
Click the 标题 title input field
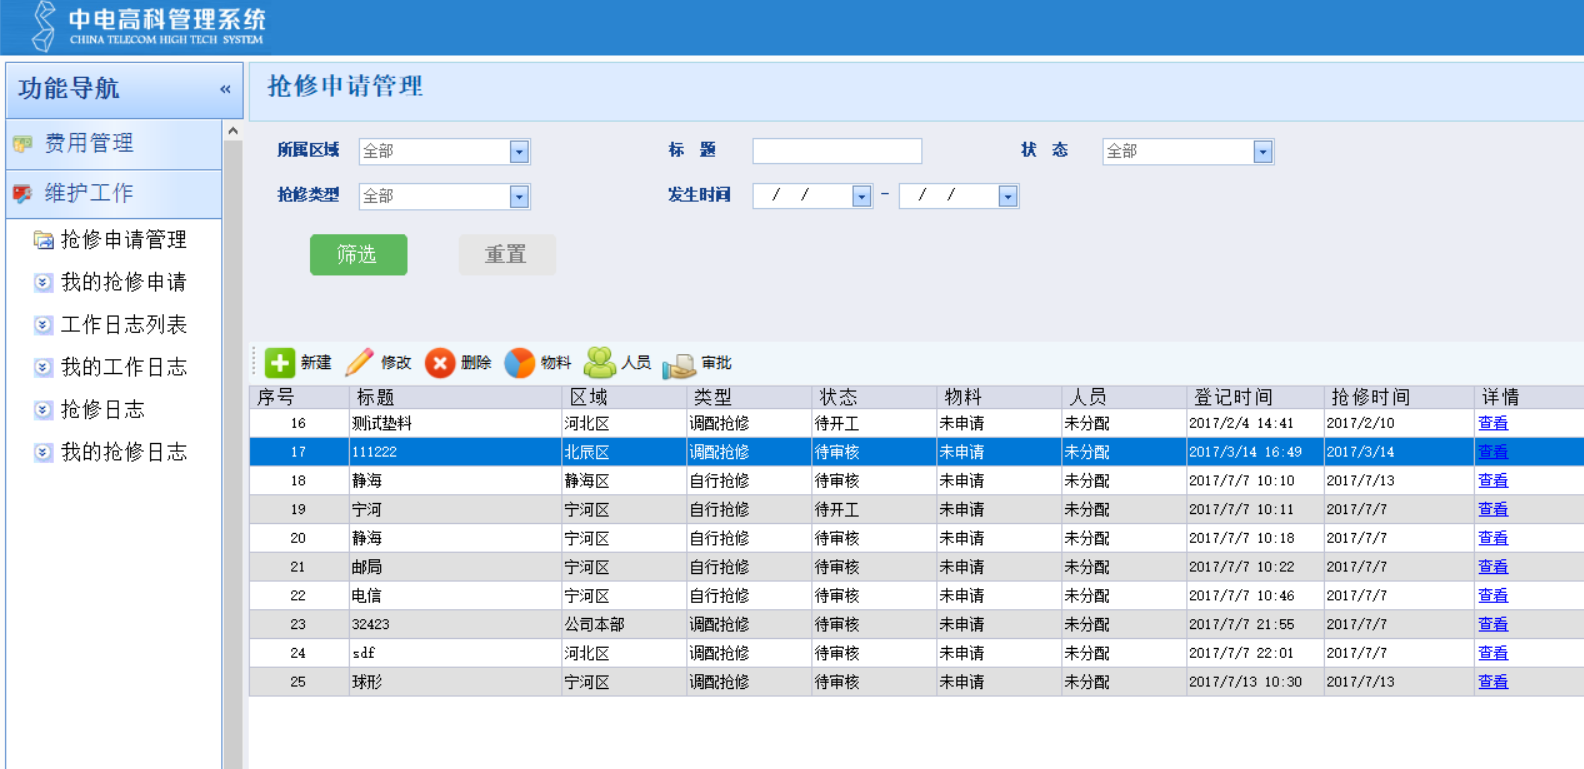837,151
